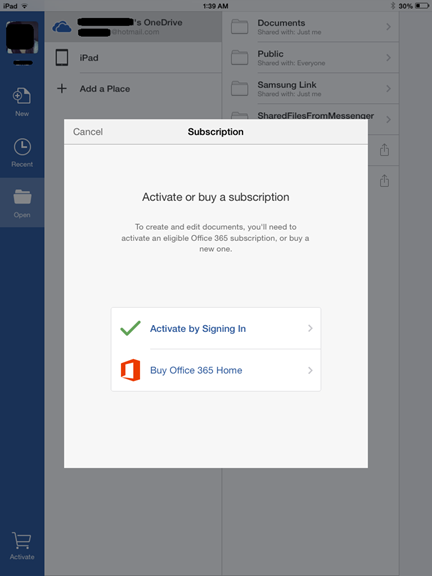Tap the upper share icon behind dialog
432x576 pixels.
point(384,150)
